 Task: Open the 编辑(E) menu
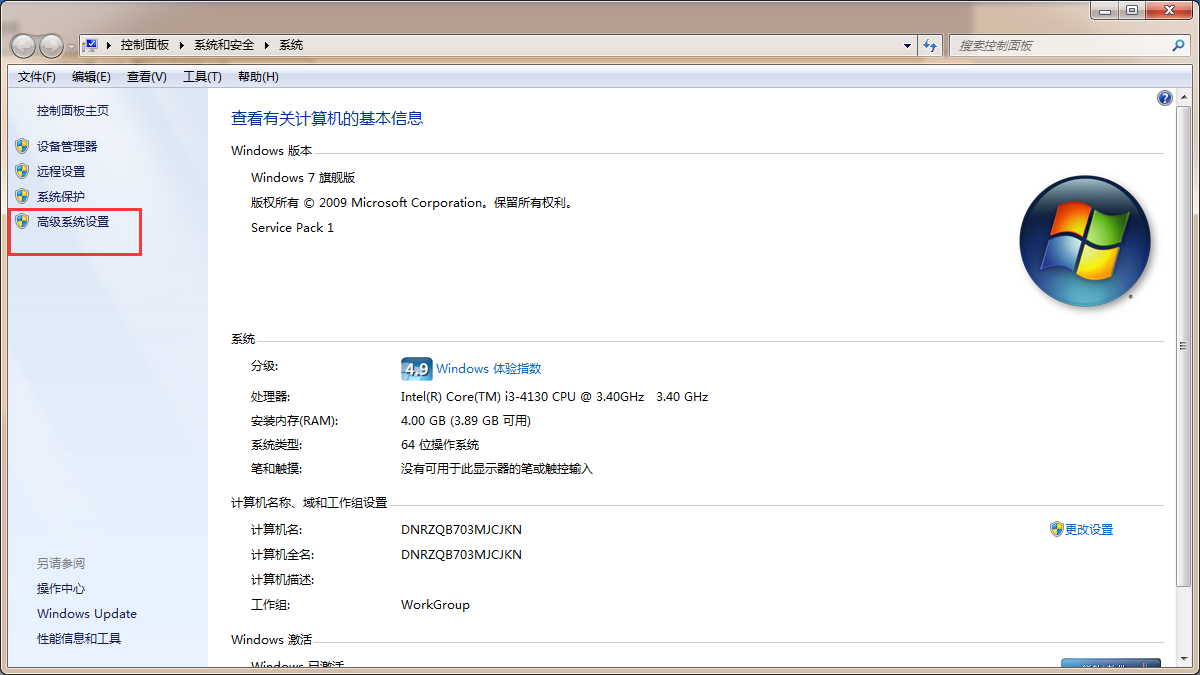(x=91, y=77)
